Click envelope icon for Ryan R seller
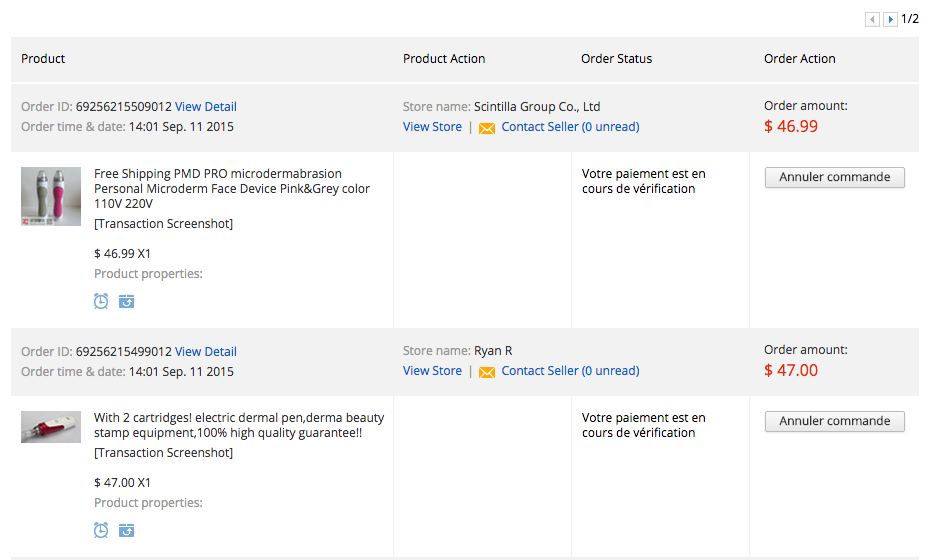Viewport: 934px width, 560px height. 487,372
